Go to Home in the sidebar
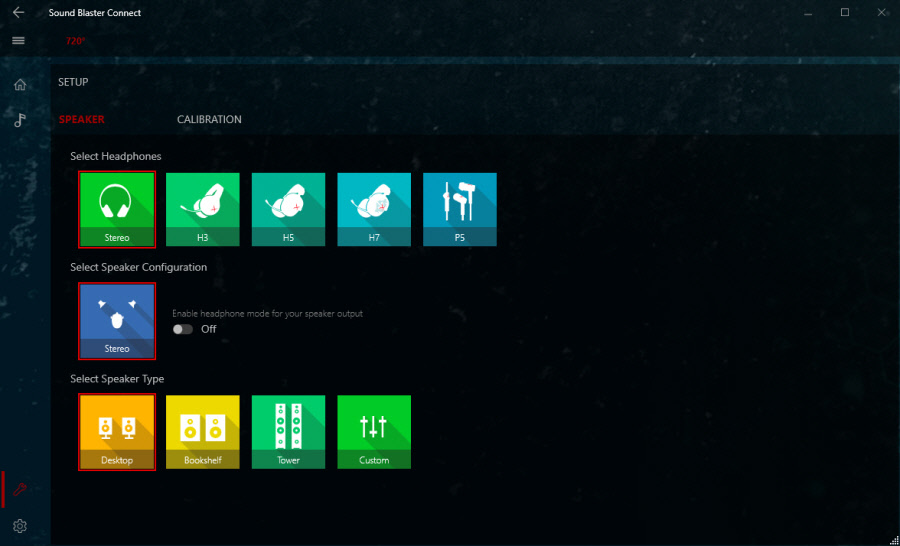The image size is (900, 546). 20,84
